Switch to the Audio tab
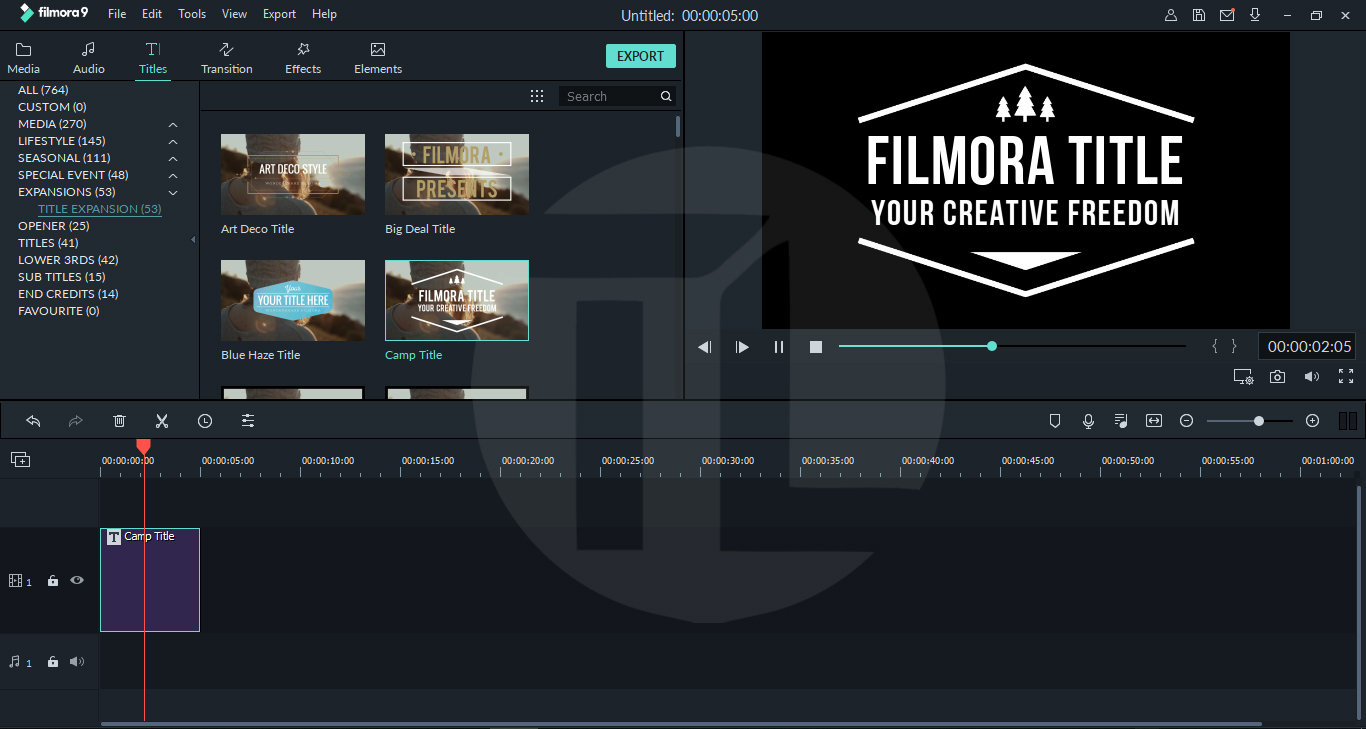The height and width of the screenshot is (729, 1366). click(x=89, y=58)
